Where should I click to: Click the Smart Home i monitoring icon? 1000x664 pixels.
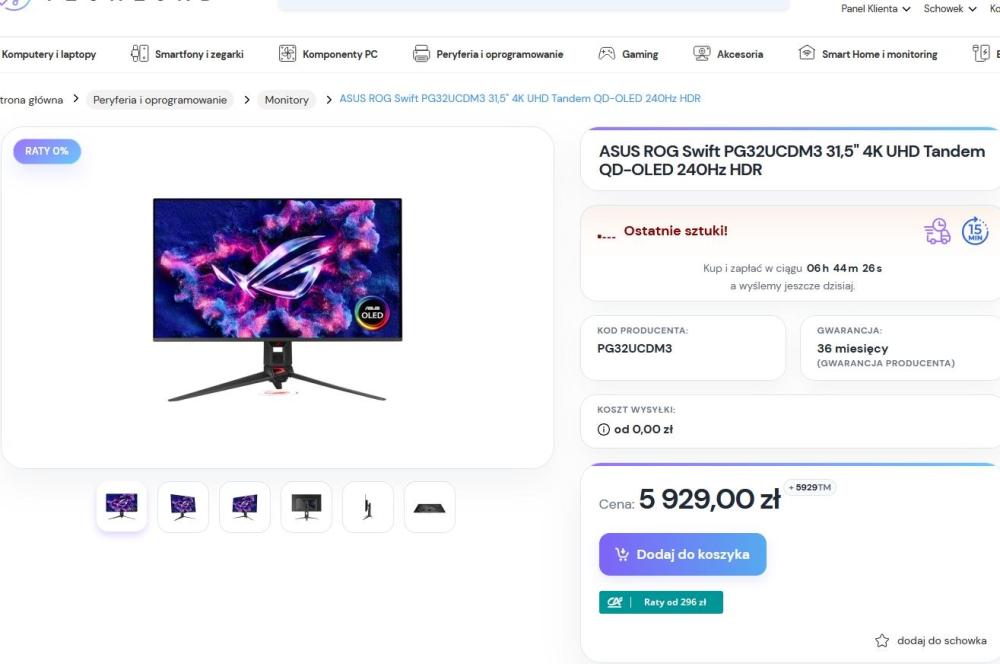pyautogui.click(x=806, y=54)
